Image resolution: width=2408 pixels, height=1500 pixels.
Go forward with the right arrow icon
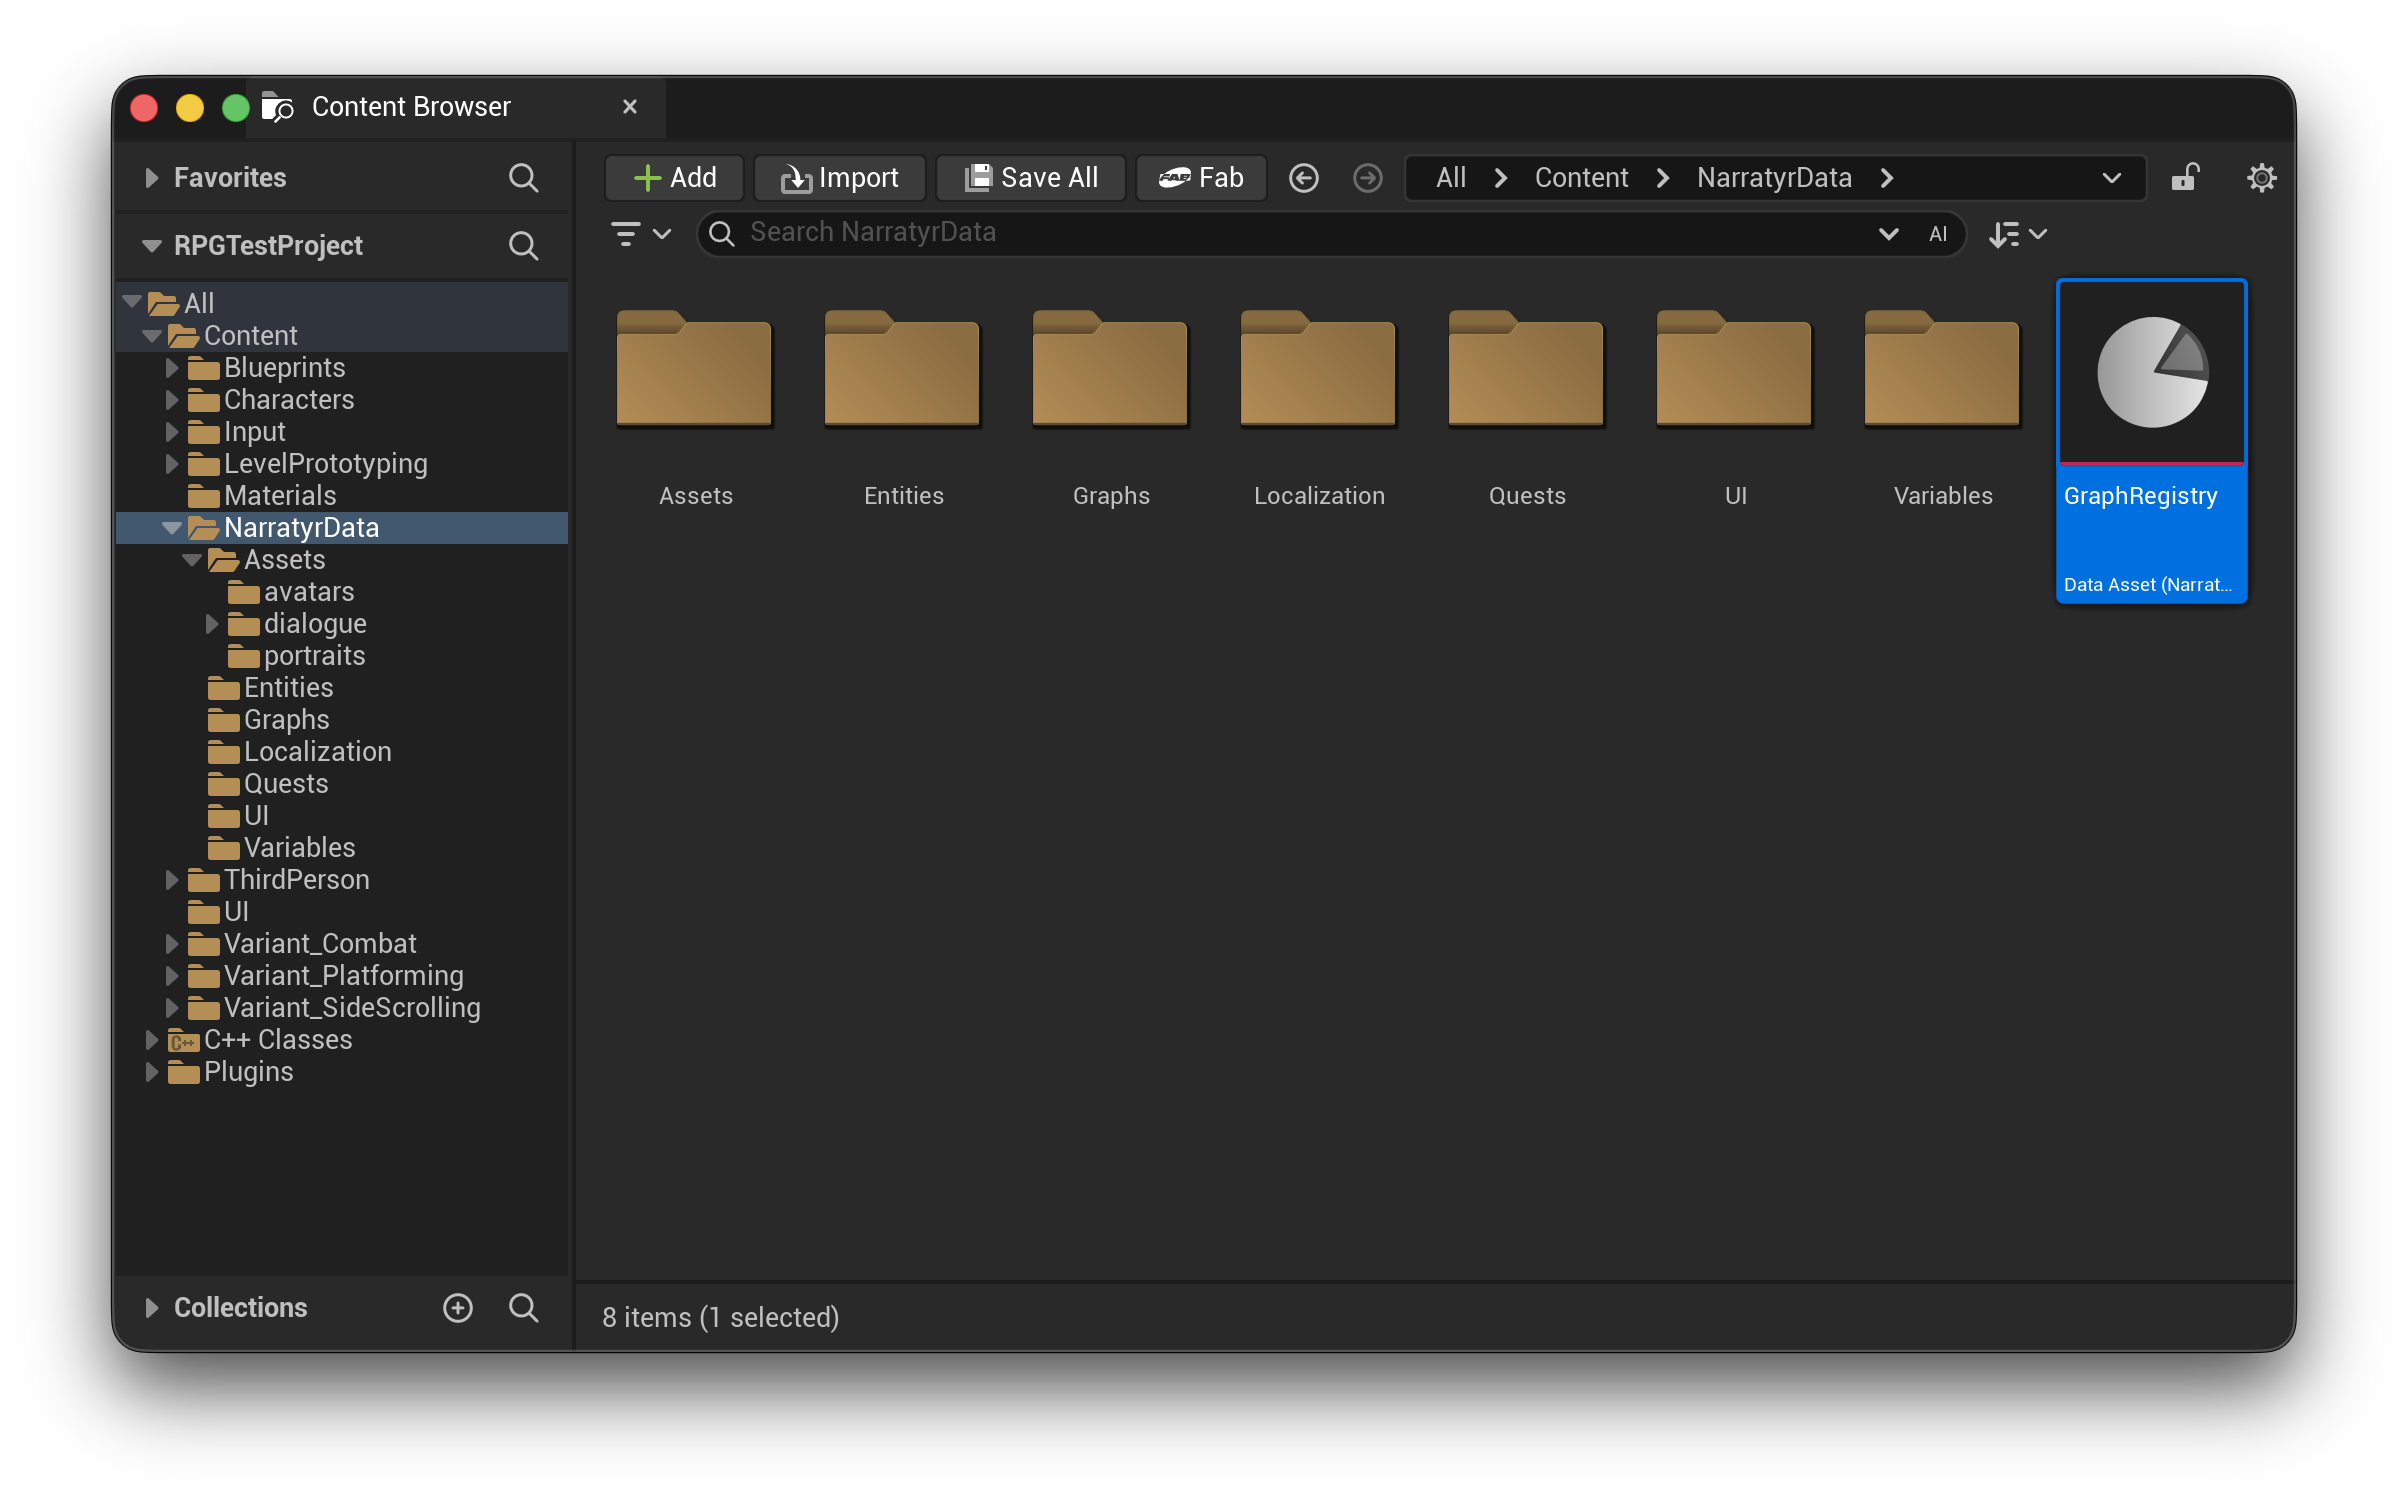pos(1367,178)
